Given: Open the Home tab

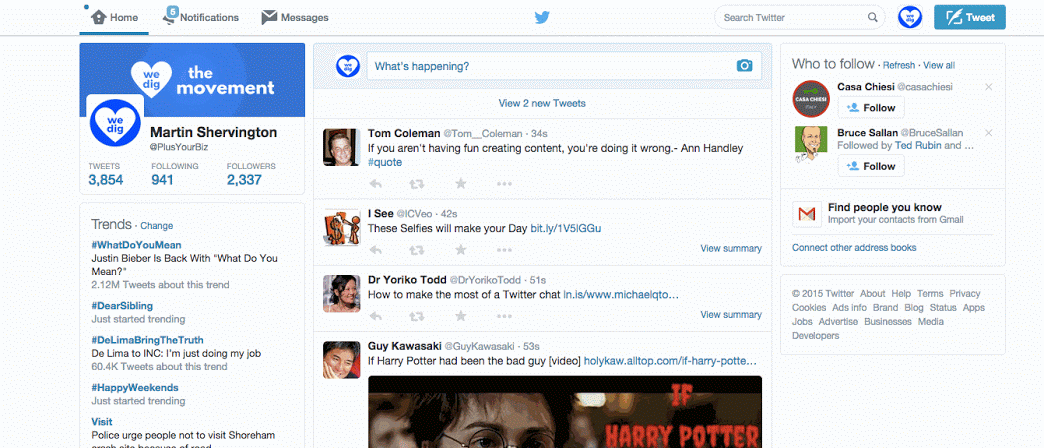Looking at the screenshot, I should click(x=114, y=17).
